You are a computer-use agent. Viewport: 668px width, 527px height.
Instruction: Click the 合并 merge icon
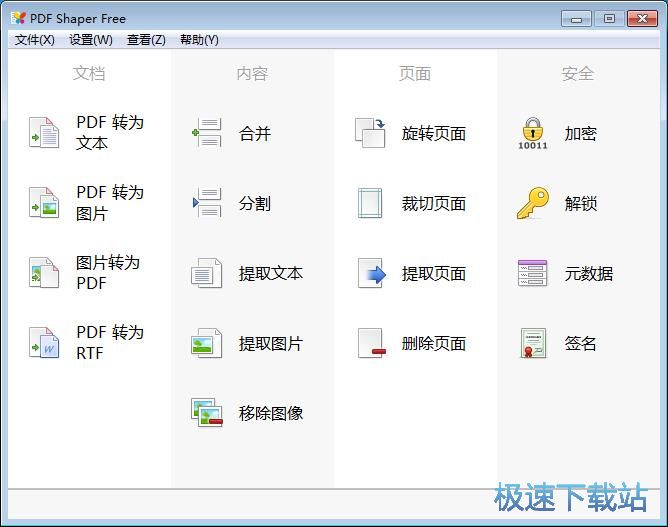(x=207, y=132)
